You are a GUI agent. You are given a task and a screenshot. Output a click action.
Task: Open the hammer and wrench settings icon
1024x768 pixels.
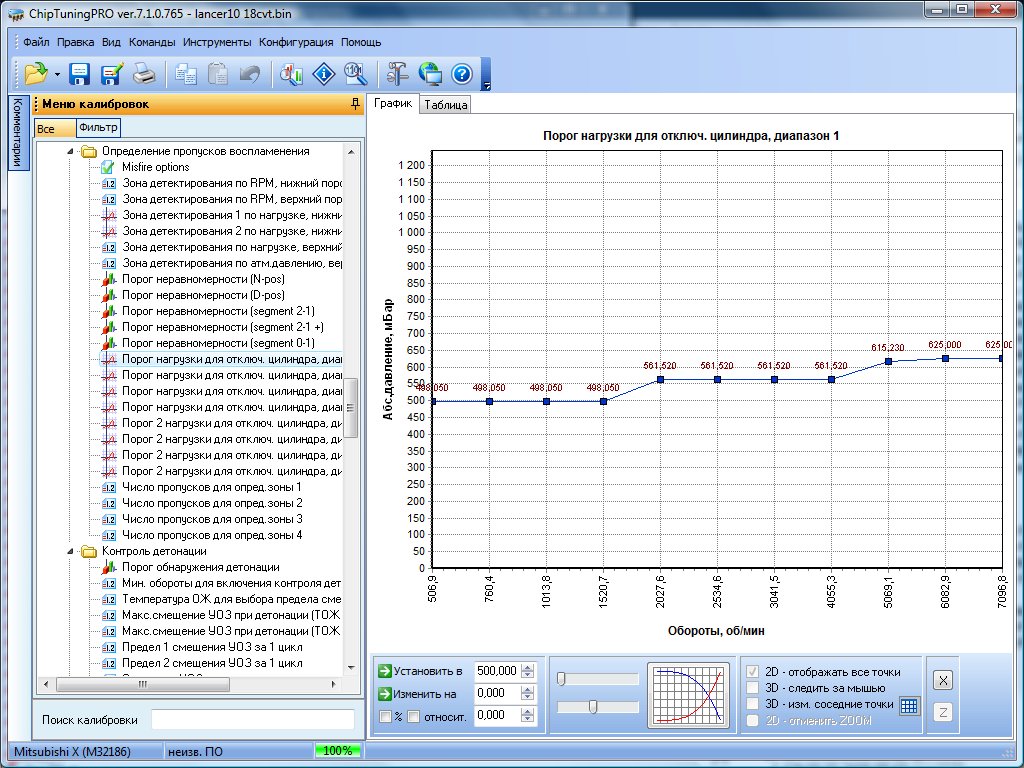pos(397,73)
